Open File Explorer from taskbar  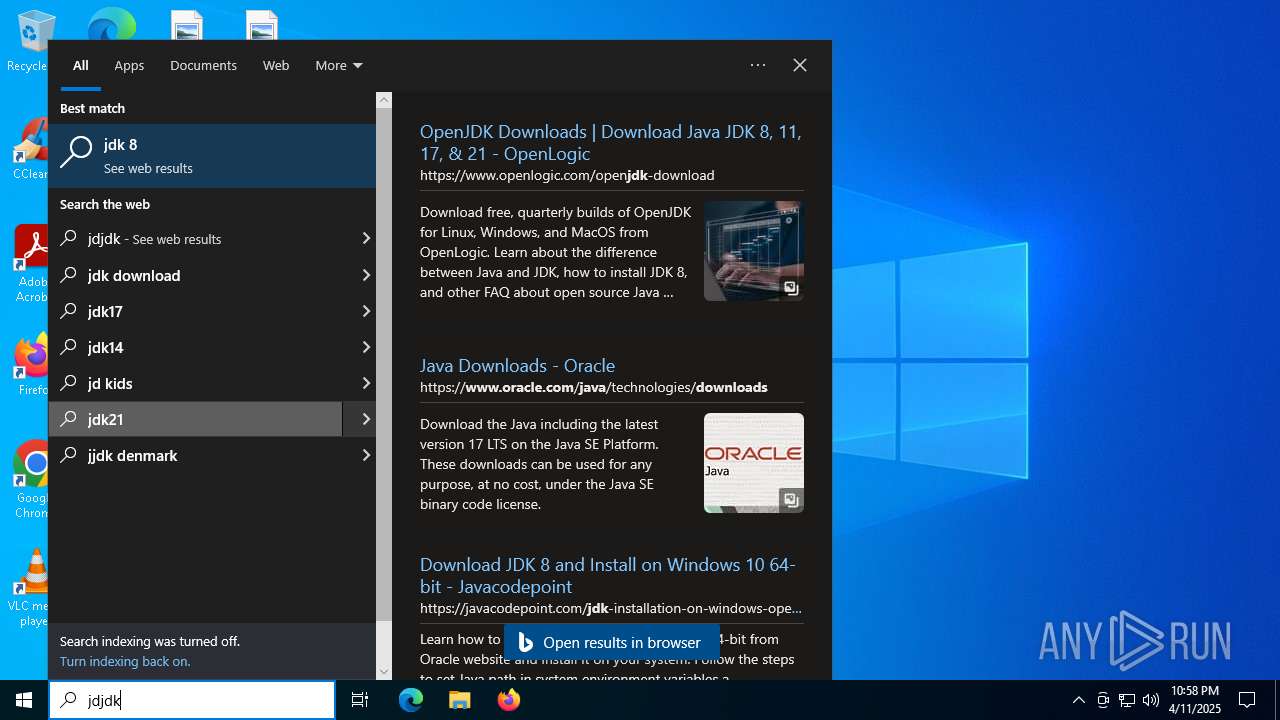coord(459,700)
